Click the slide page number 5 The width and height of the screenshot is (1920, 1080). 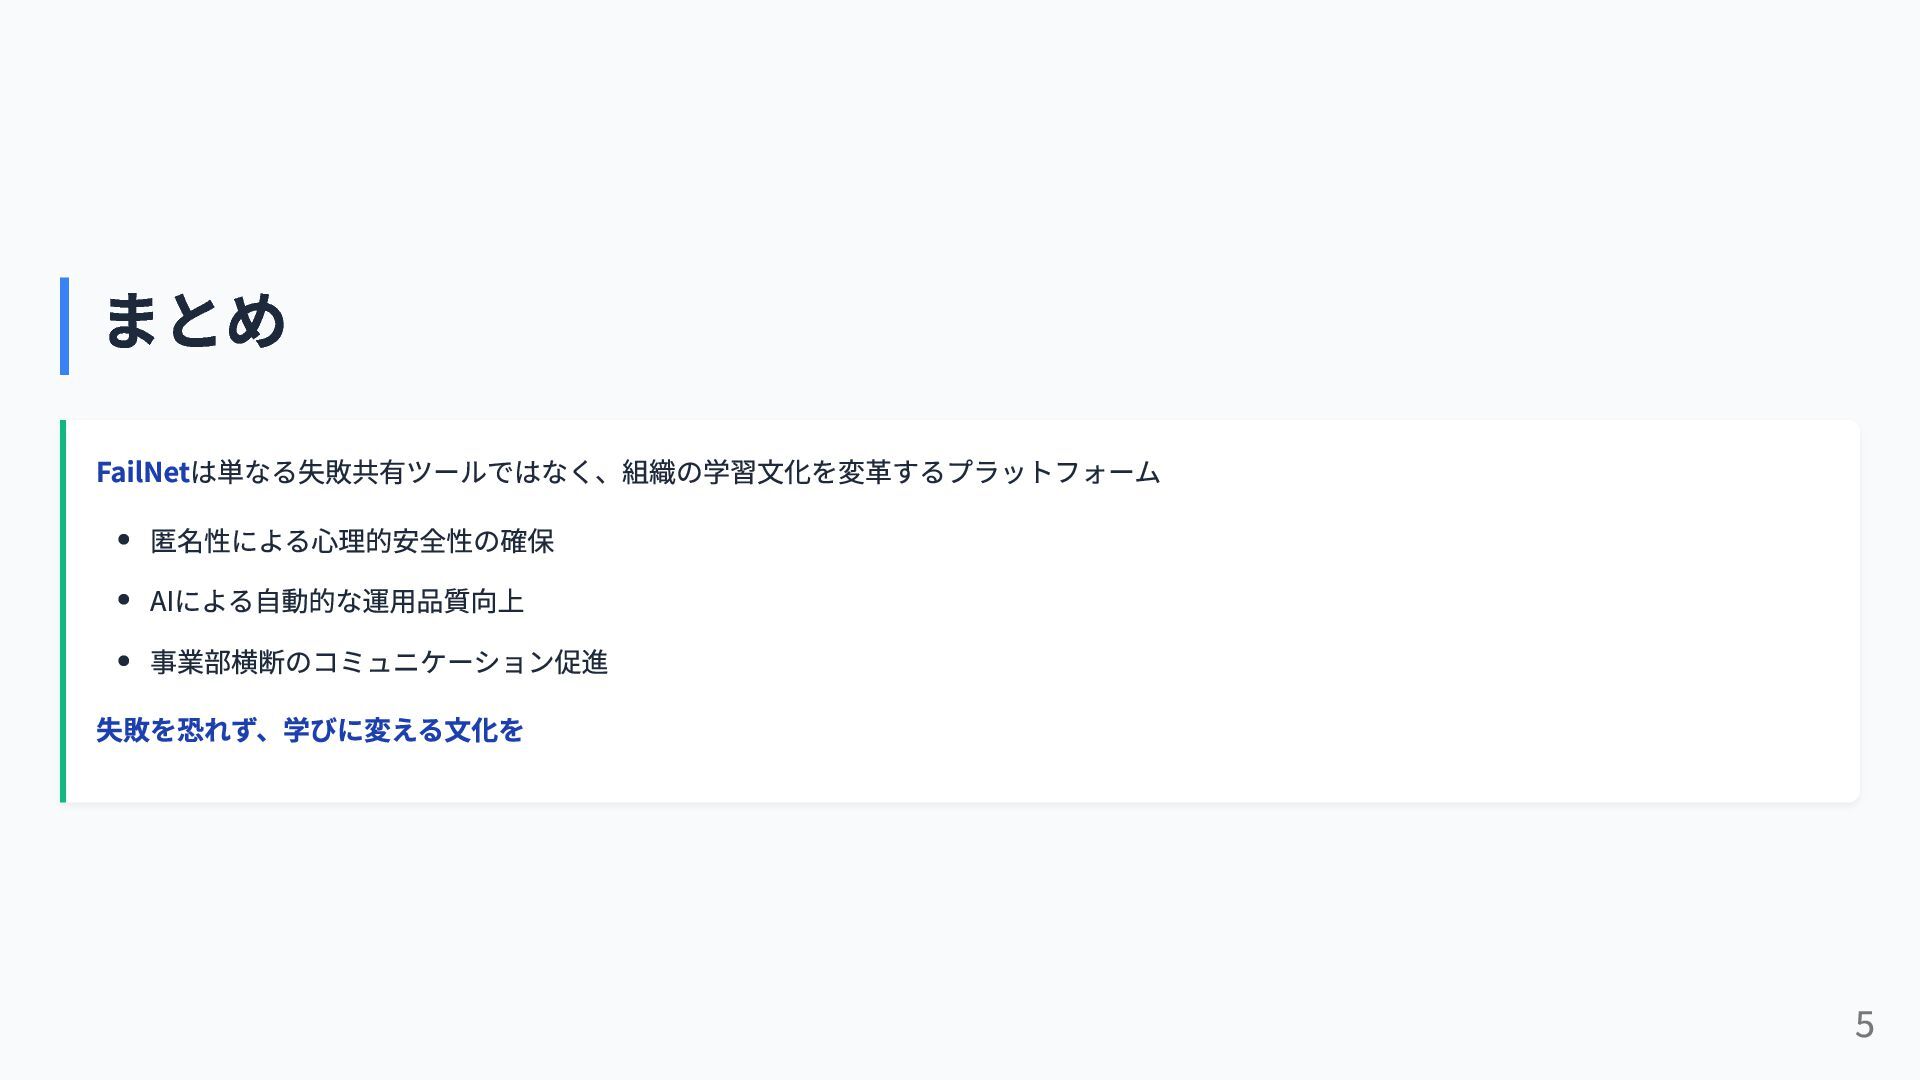1864,1024
